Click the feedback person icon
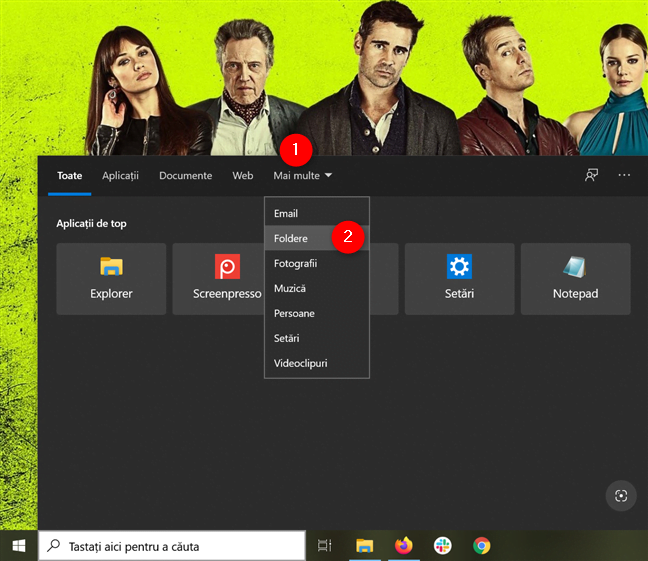Viewport: 648px width, 561px height. (x=591, y=175)
